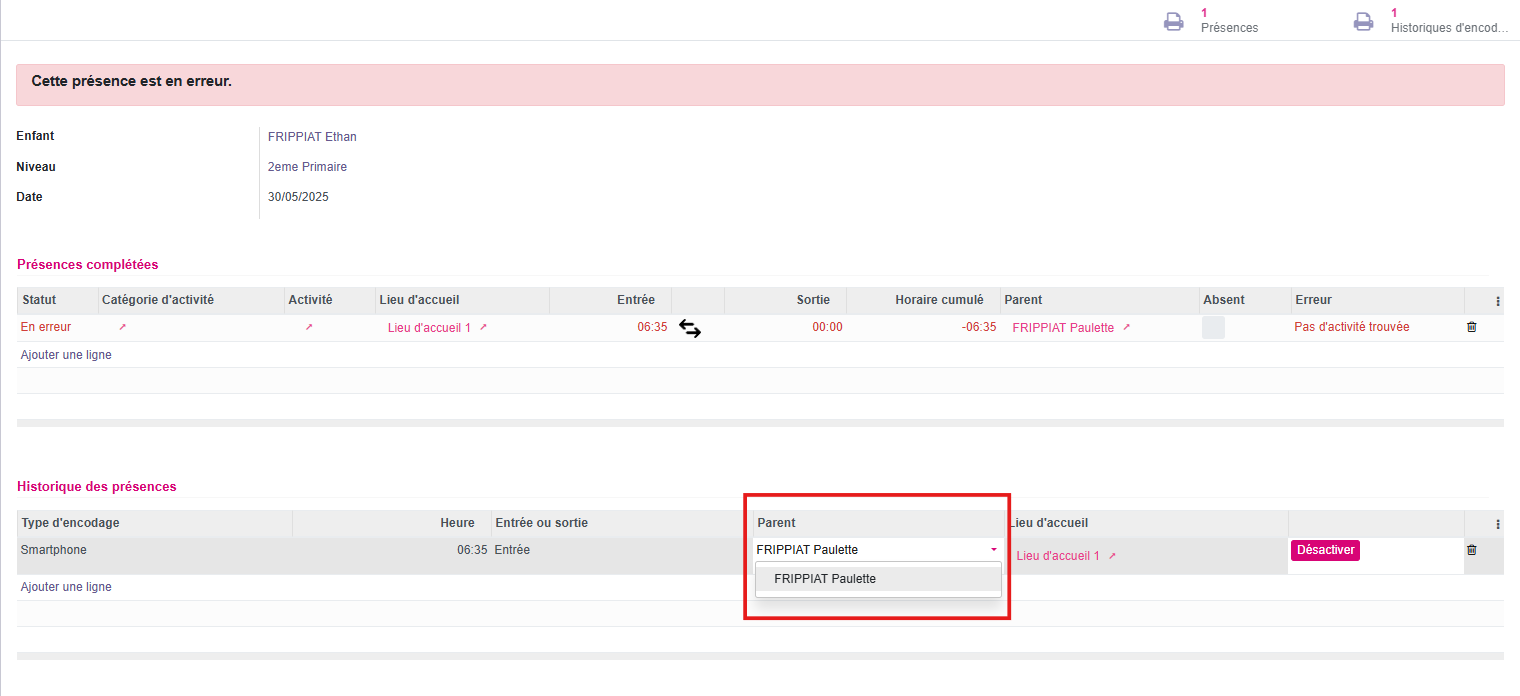
Task: Open external link icon beside FRIPPIAT Paulette parent
Action: coord(1126,328)
